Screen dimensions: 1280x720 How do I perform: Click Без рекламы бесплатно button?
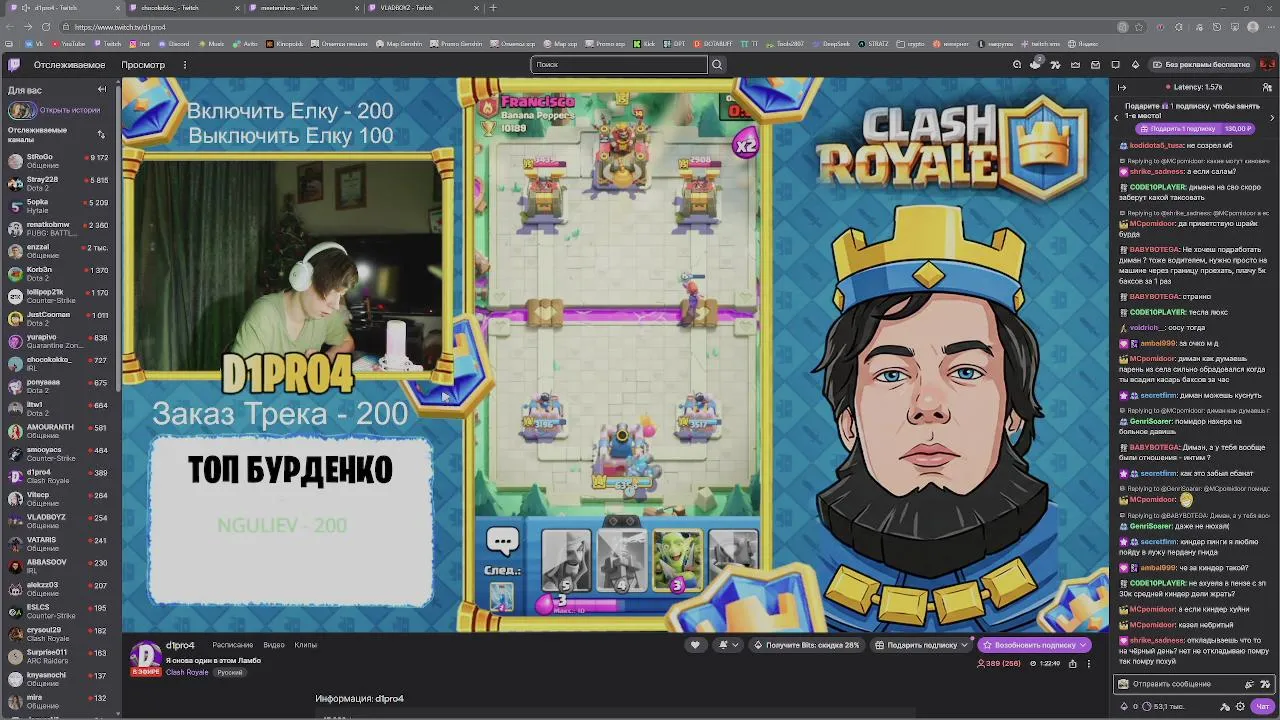tap(1200, 65)
